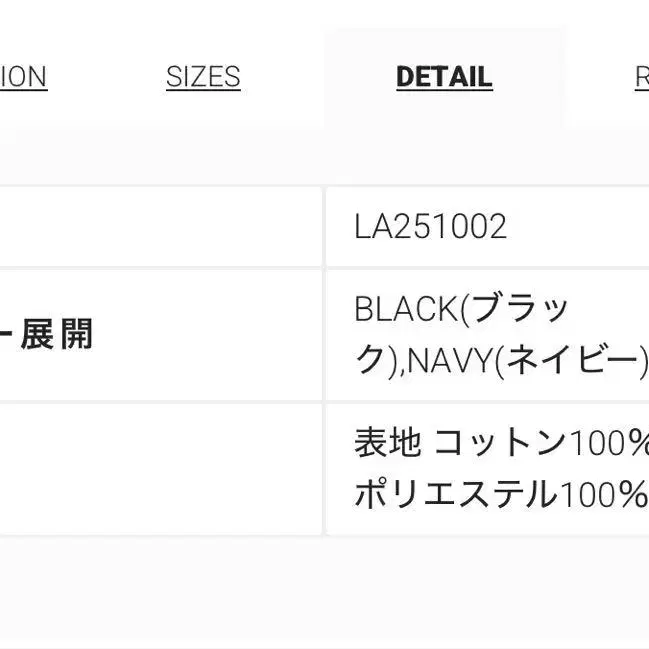
Task: Click the product code LA251002
Action: coord(430,227)
